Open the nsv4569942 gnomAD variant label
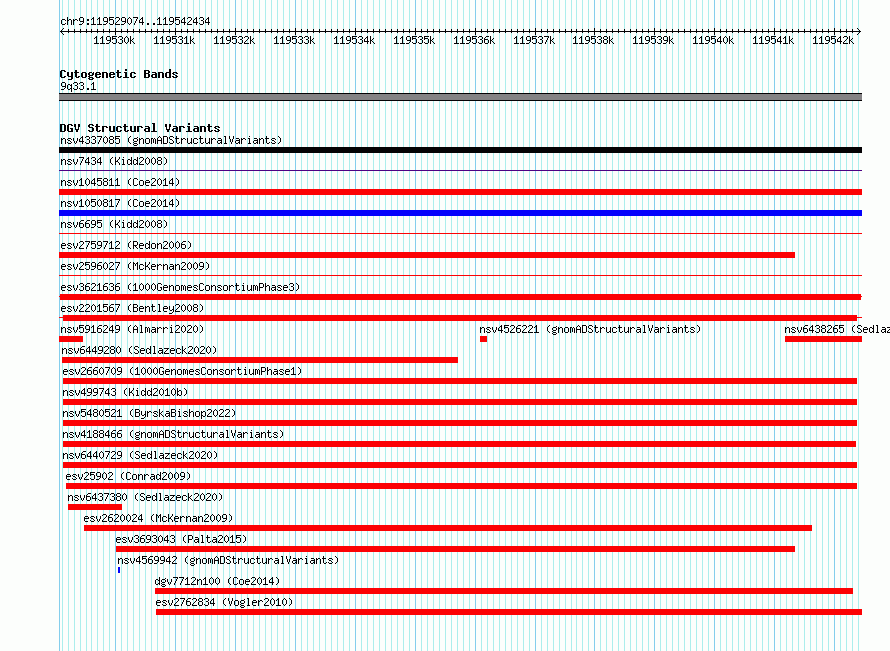Viewport: 890px width, 651px height. [x=228, y=560]
